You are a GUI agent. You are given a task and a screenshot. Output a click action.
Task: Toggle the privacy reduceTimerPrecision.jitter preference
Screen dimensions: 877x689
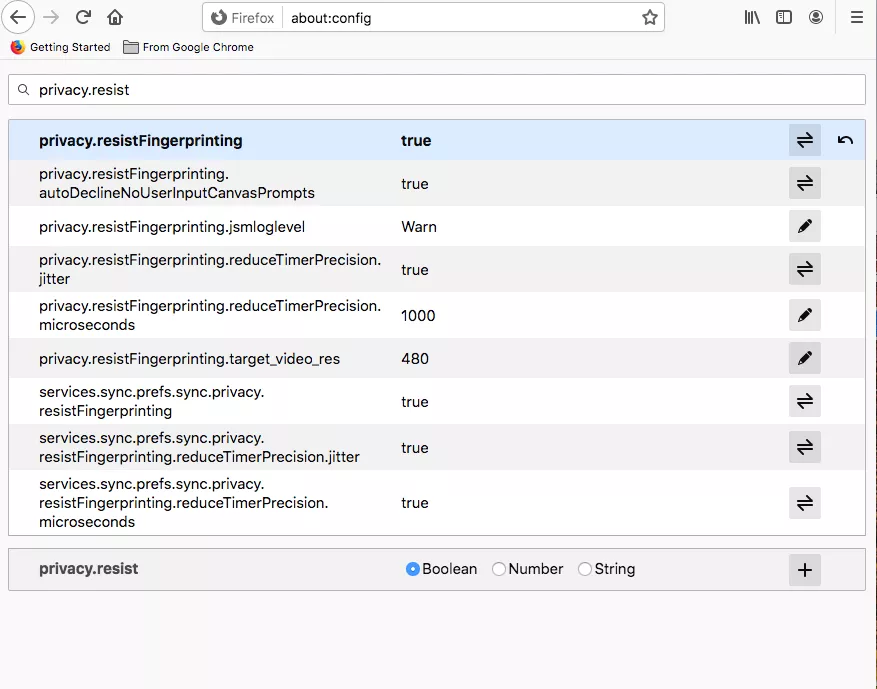click(x=804, y=269)
